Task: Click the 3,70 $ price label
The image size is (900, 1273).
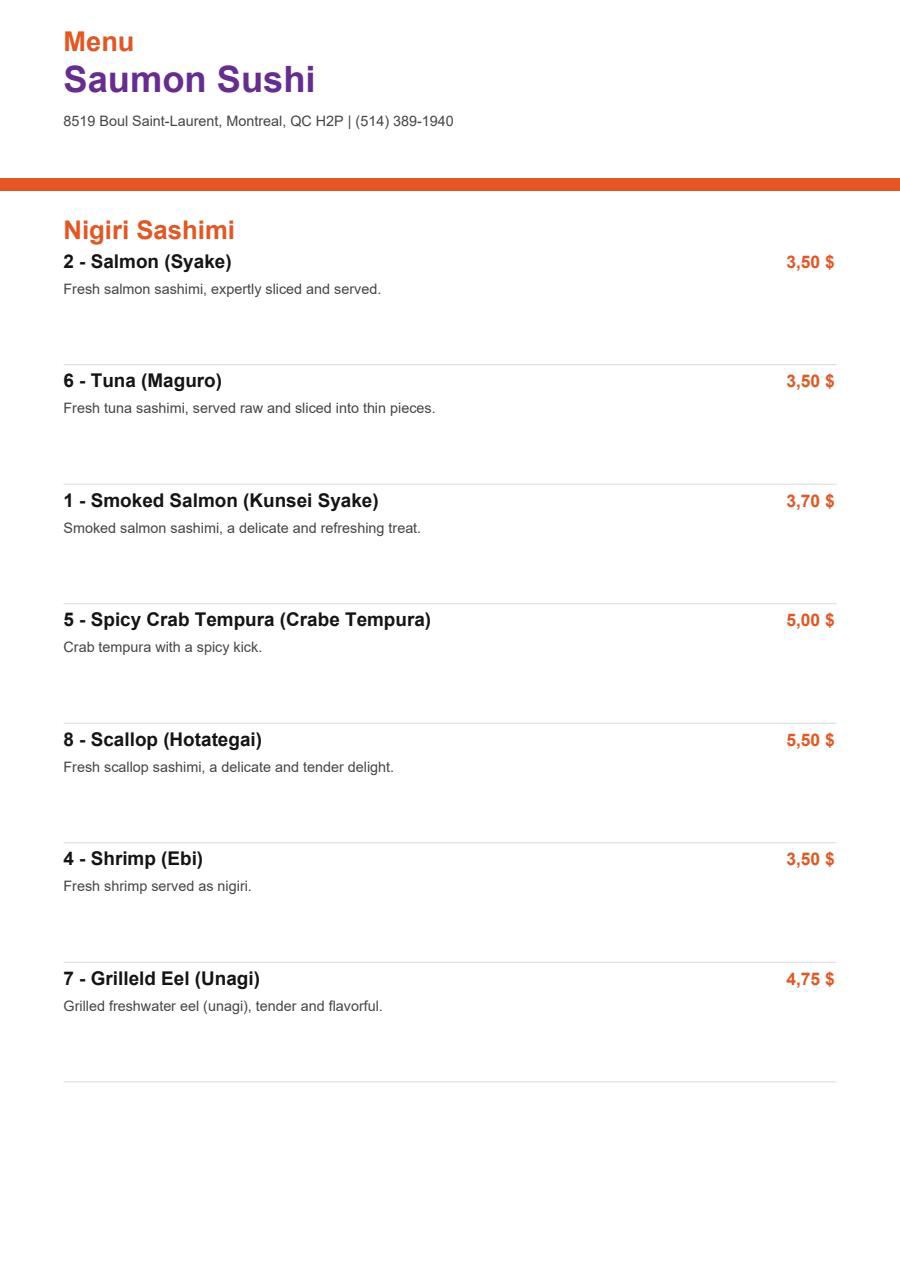Action: [810, 501]
